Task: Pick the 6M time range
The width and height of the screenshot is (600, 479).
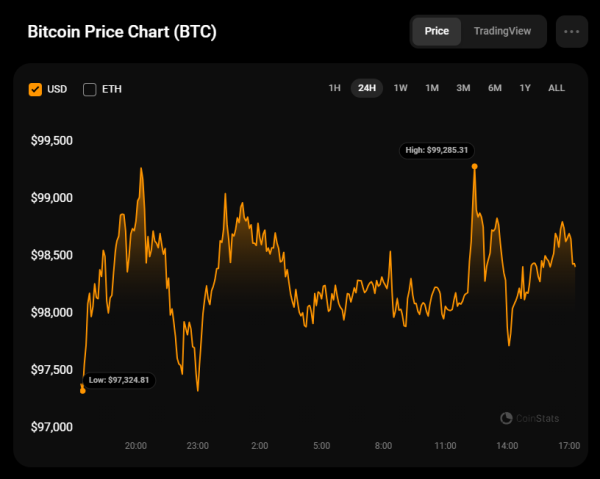Action: click(x=494, y=88)
